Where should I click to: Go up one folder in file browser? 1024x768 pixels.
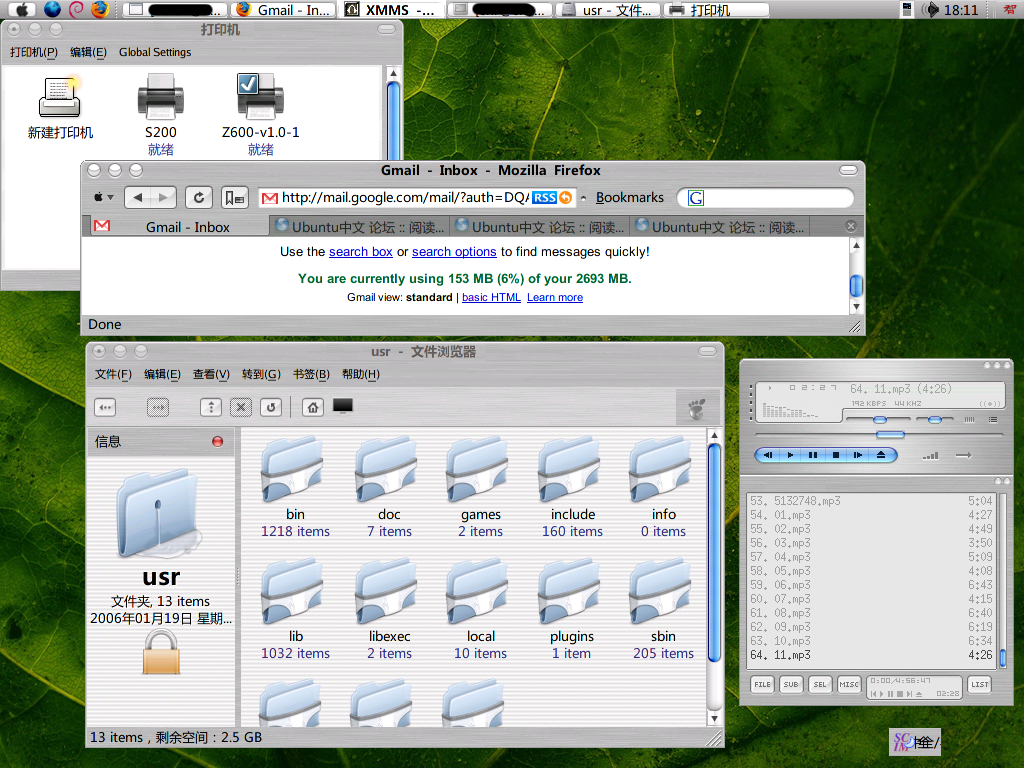[210, 408]
